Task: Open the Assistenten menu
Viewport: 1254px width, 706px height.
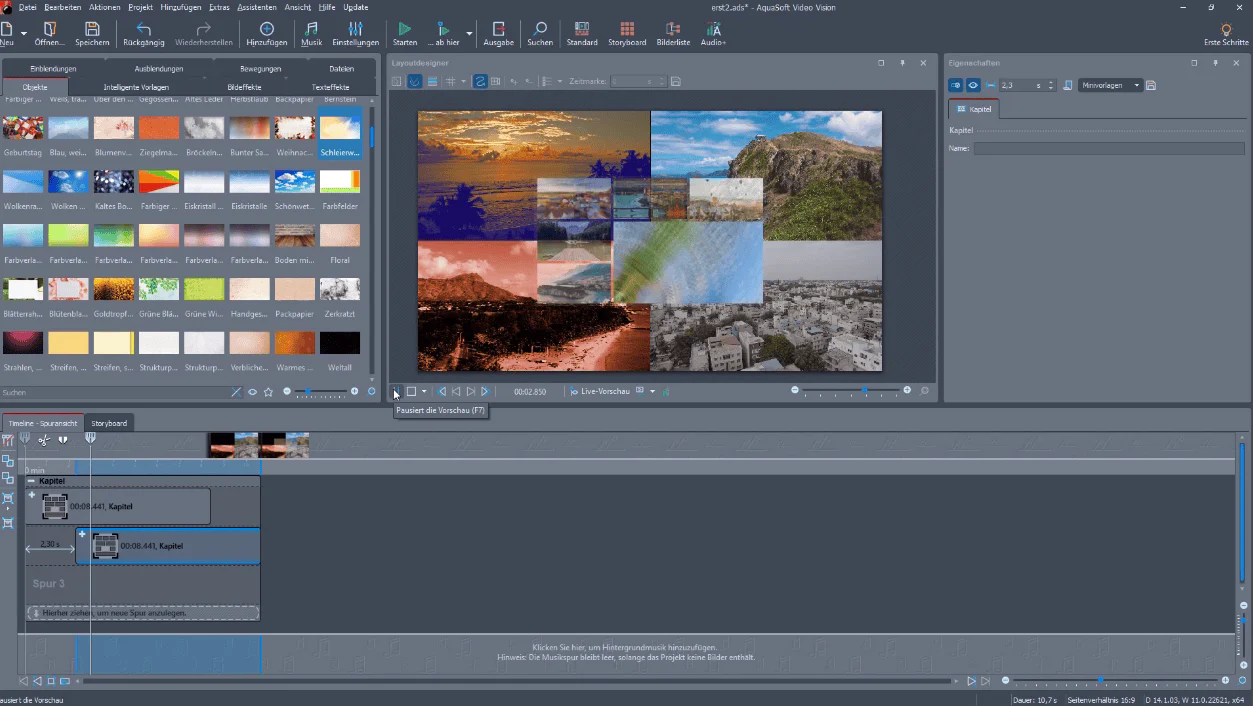Action: (257, 7)
